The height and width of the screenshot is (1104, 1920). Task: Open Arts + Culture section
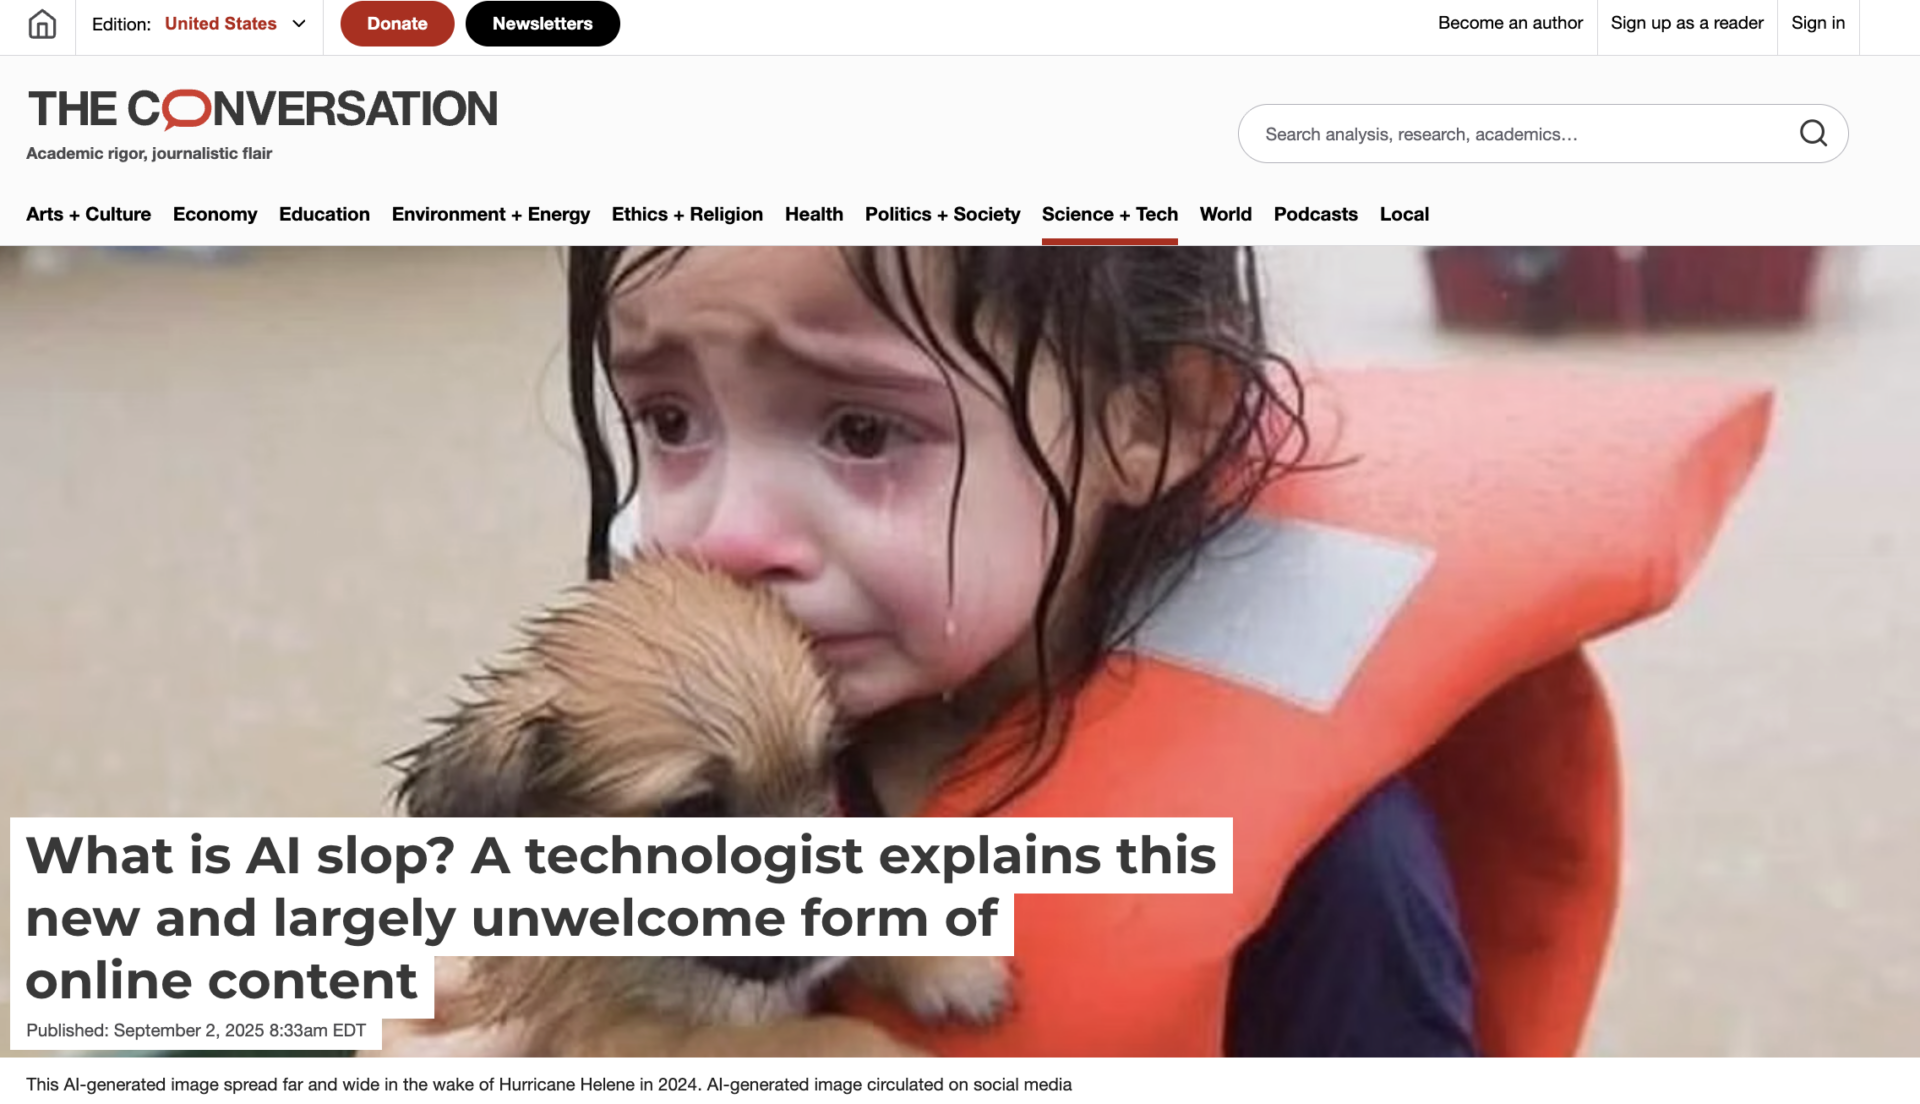(x=88, y=214)
